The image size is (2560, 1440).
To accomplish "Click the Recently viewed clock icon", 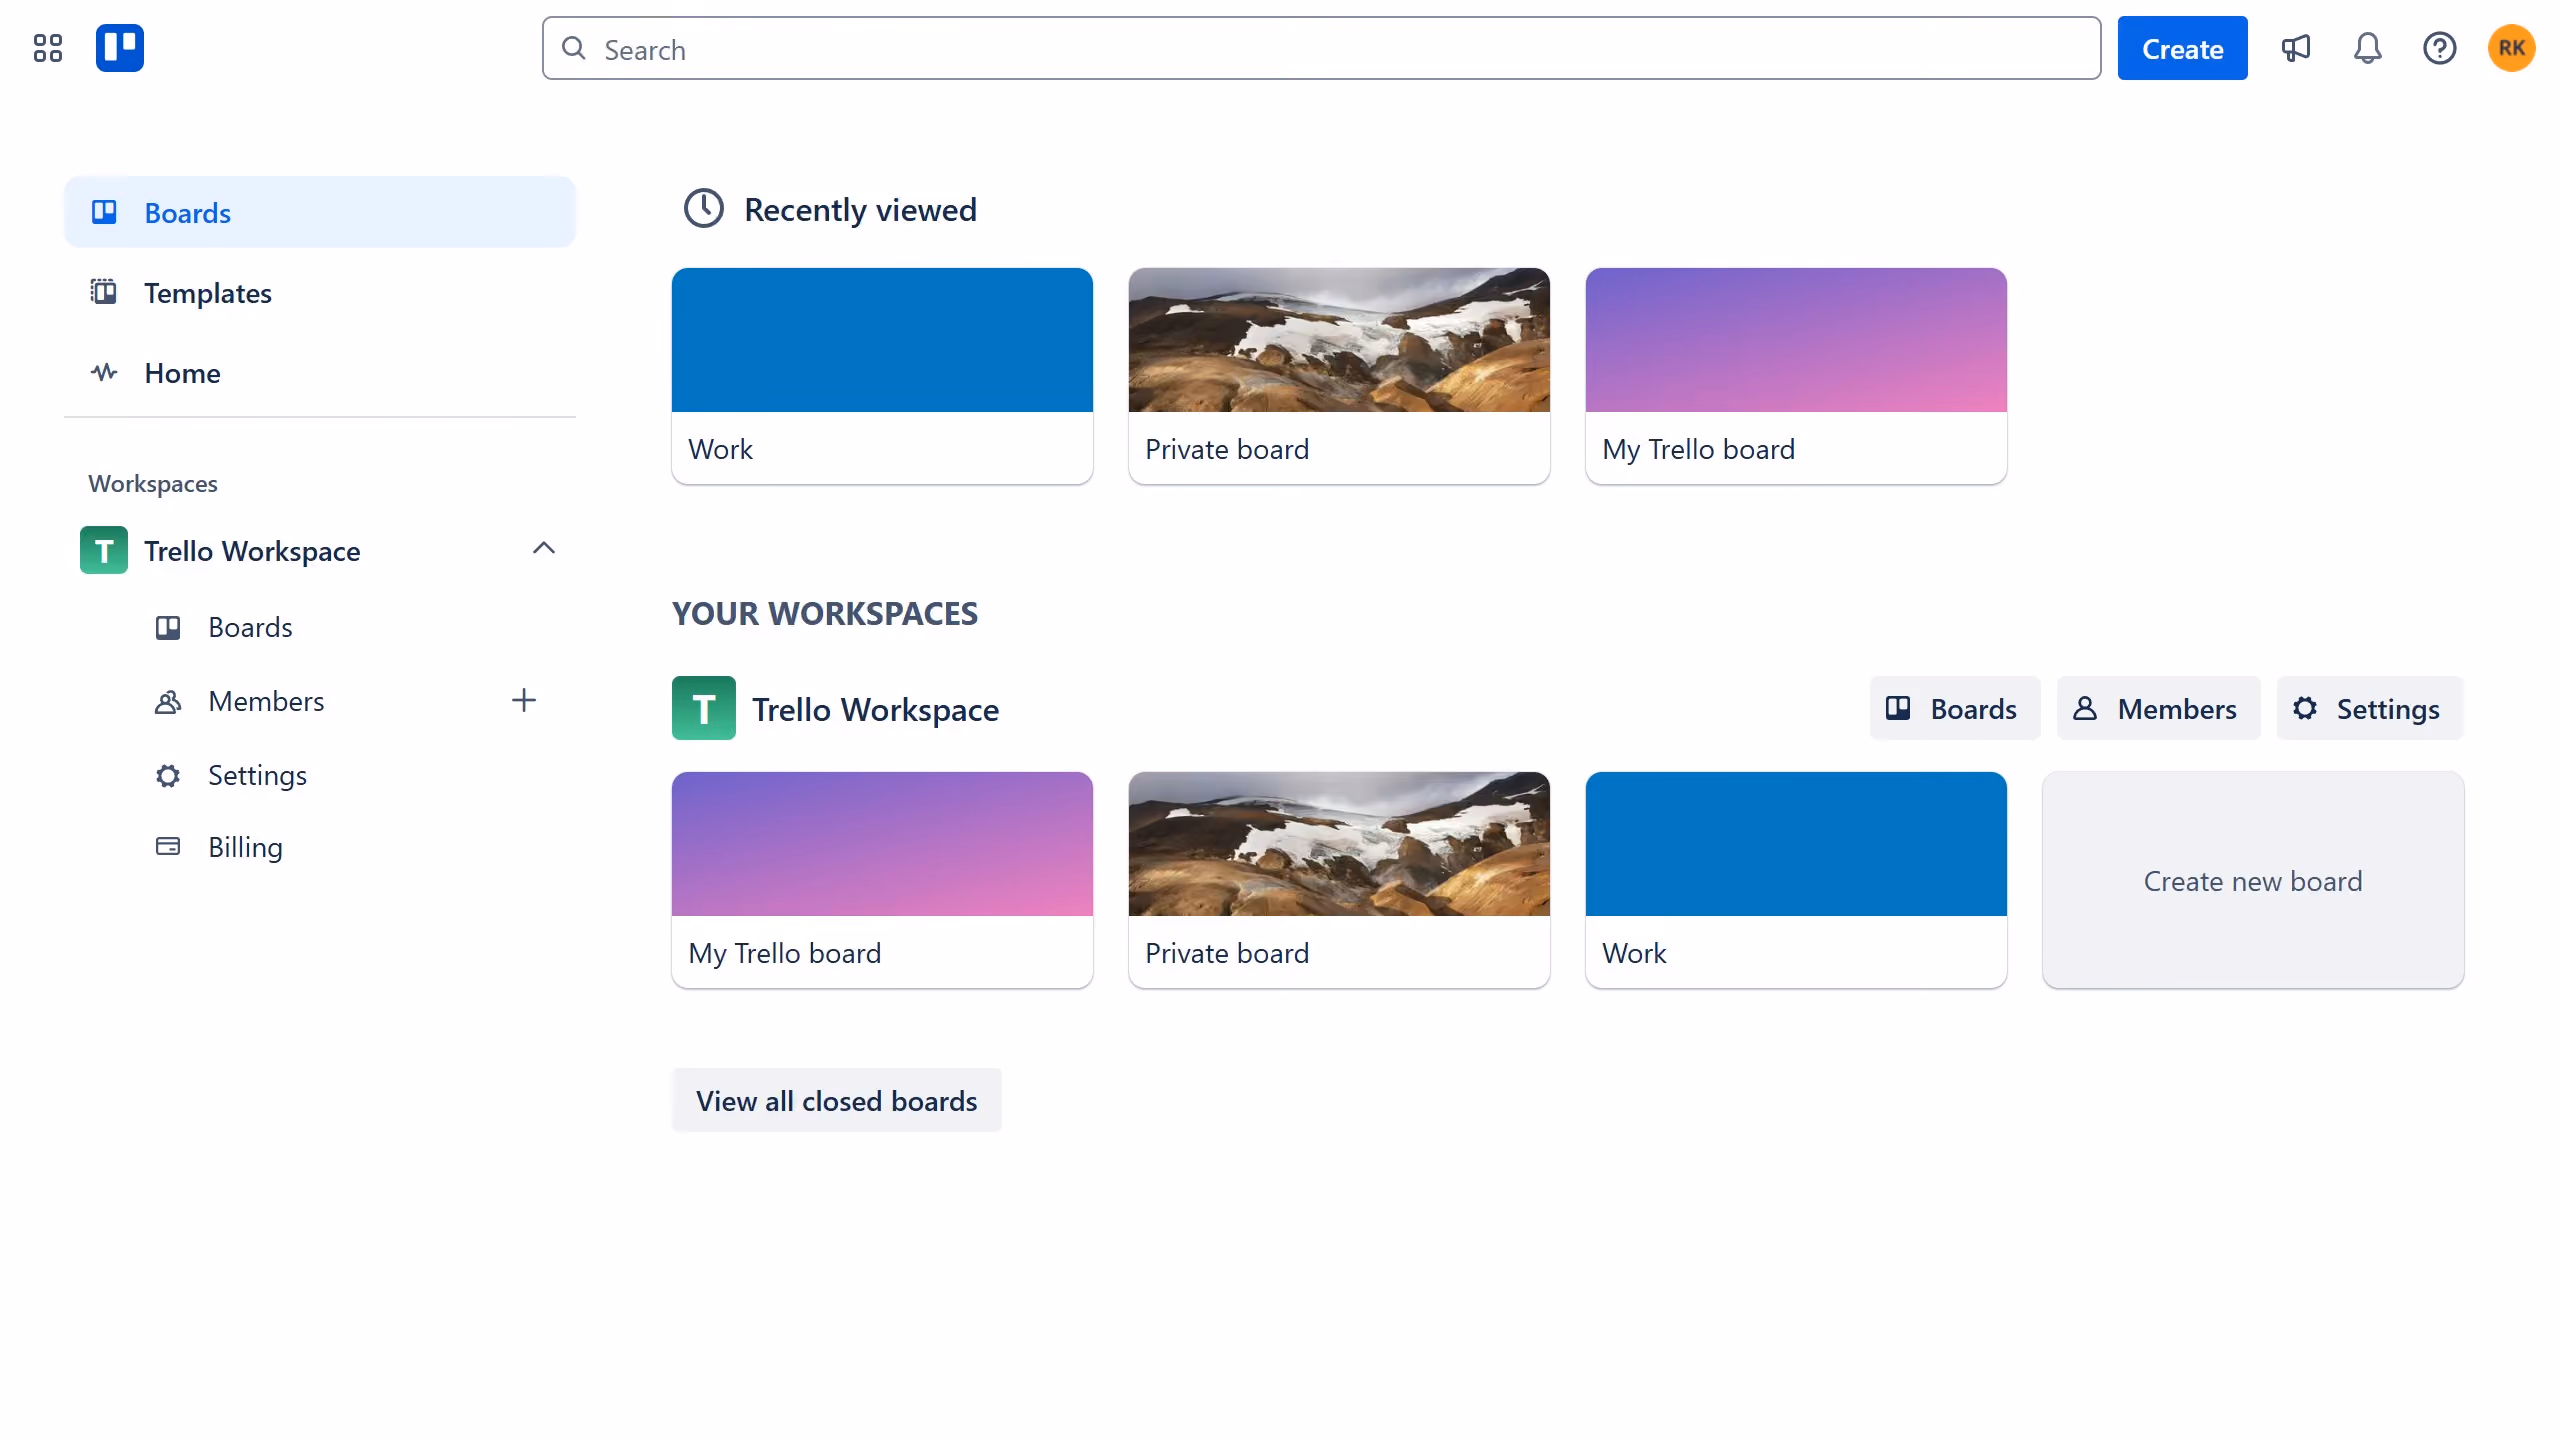I will click(x=704, y=209).
